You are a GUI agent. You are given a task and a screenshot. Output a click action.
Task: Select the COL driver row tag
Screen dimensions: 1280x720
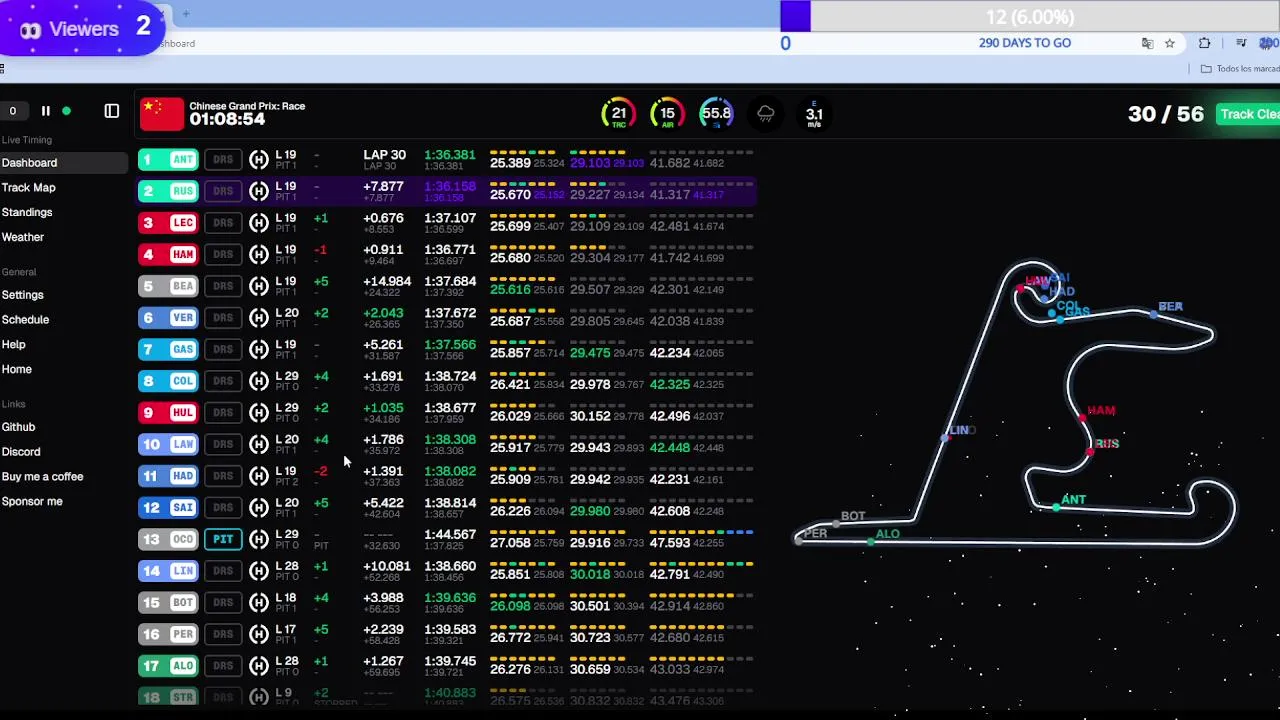(168, 381)
